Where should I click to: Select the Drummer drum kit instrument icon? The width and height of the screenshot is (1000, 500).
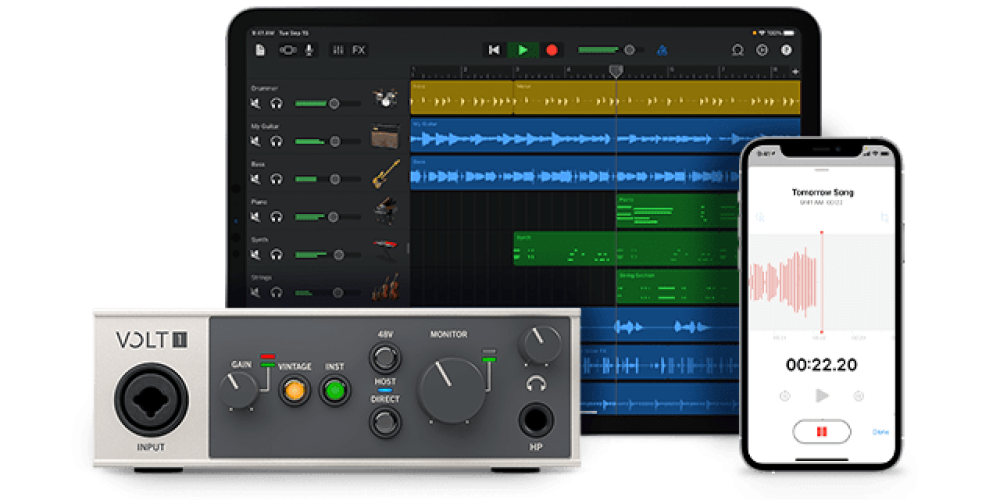click(385, 99)
